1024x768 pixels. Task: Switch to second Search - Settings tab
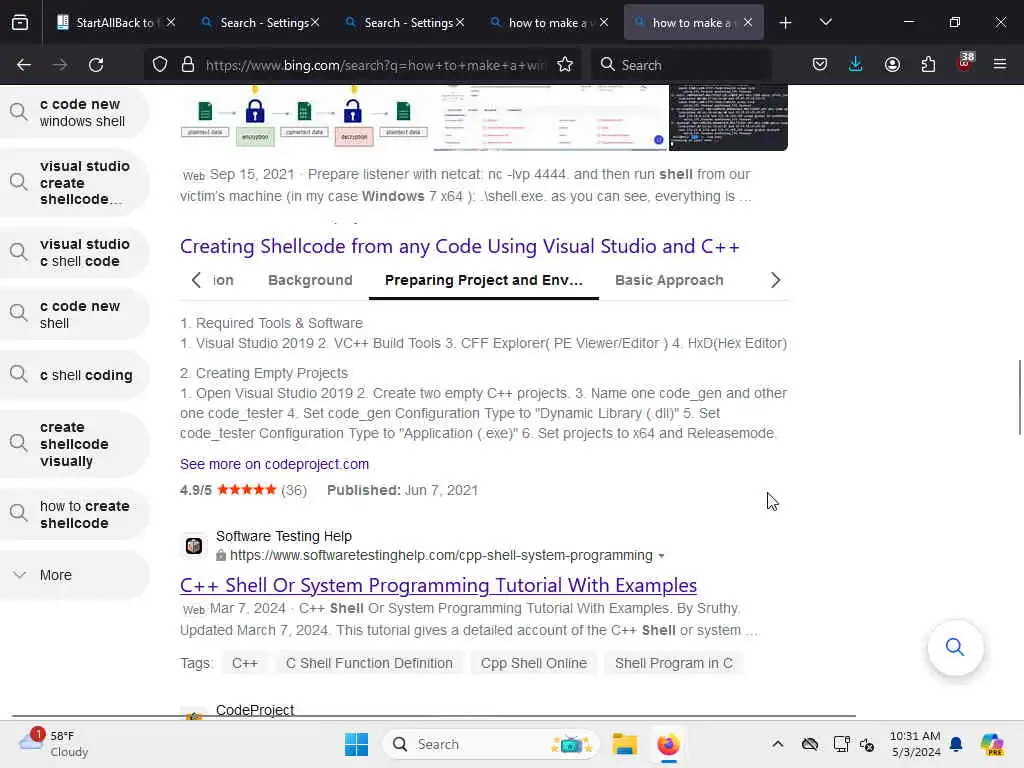[x=404, y=23]
